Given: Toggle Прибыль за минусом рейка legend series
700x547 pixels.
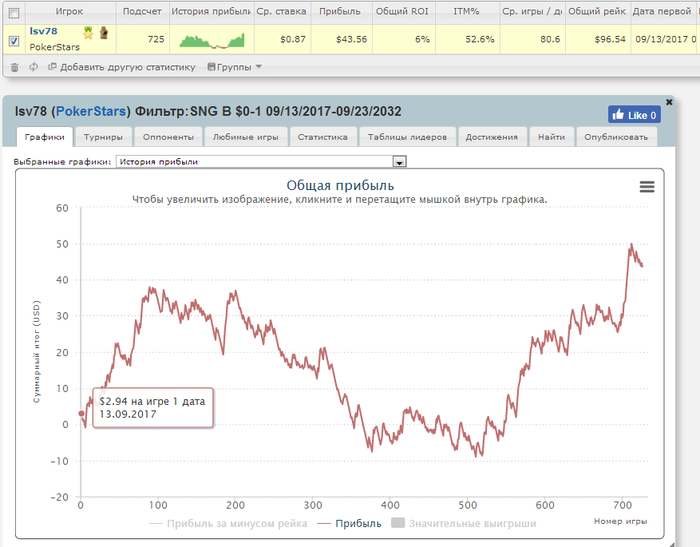Looking at the screenshot, I should point(228,523).
